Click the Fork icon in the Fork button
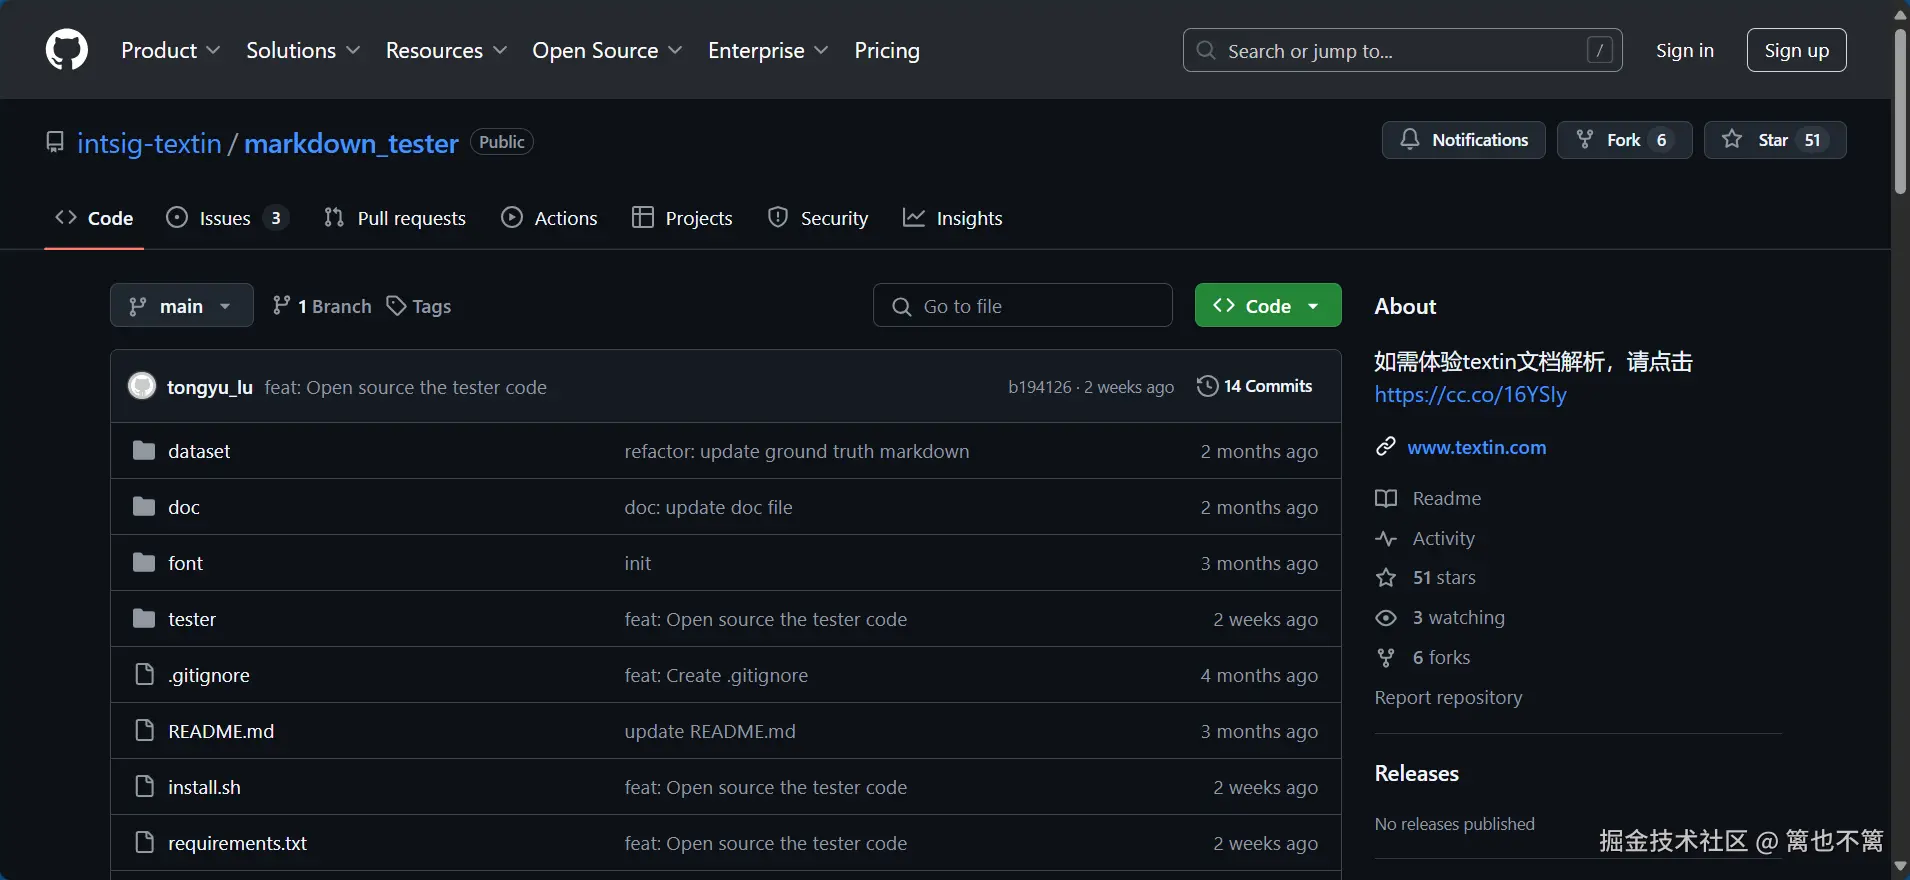 1585,140
